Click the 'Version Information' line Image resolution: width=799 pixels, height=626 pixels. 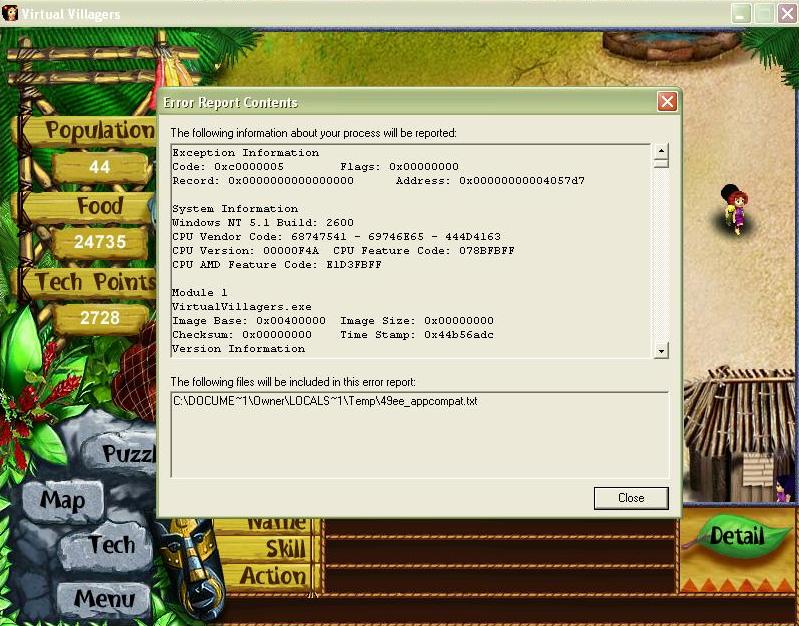pyautogui.click(x=238, y=349)
